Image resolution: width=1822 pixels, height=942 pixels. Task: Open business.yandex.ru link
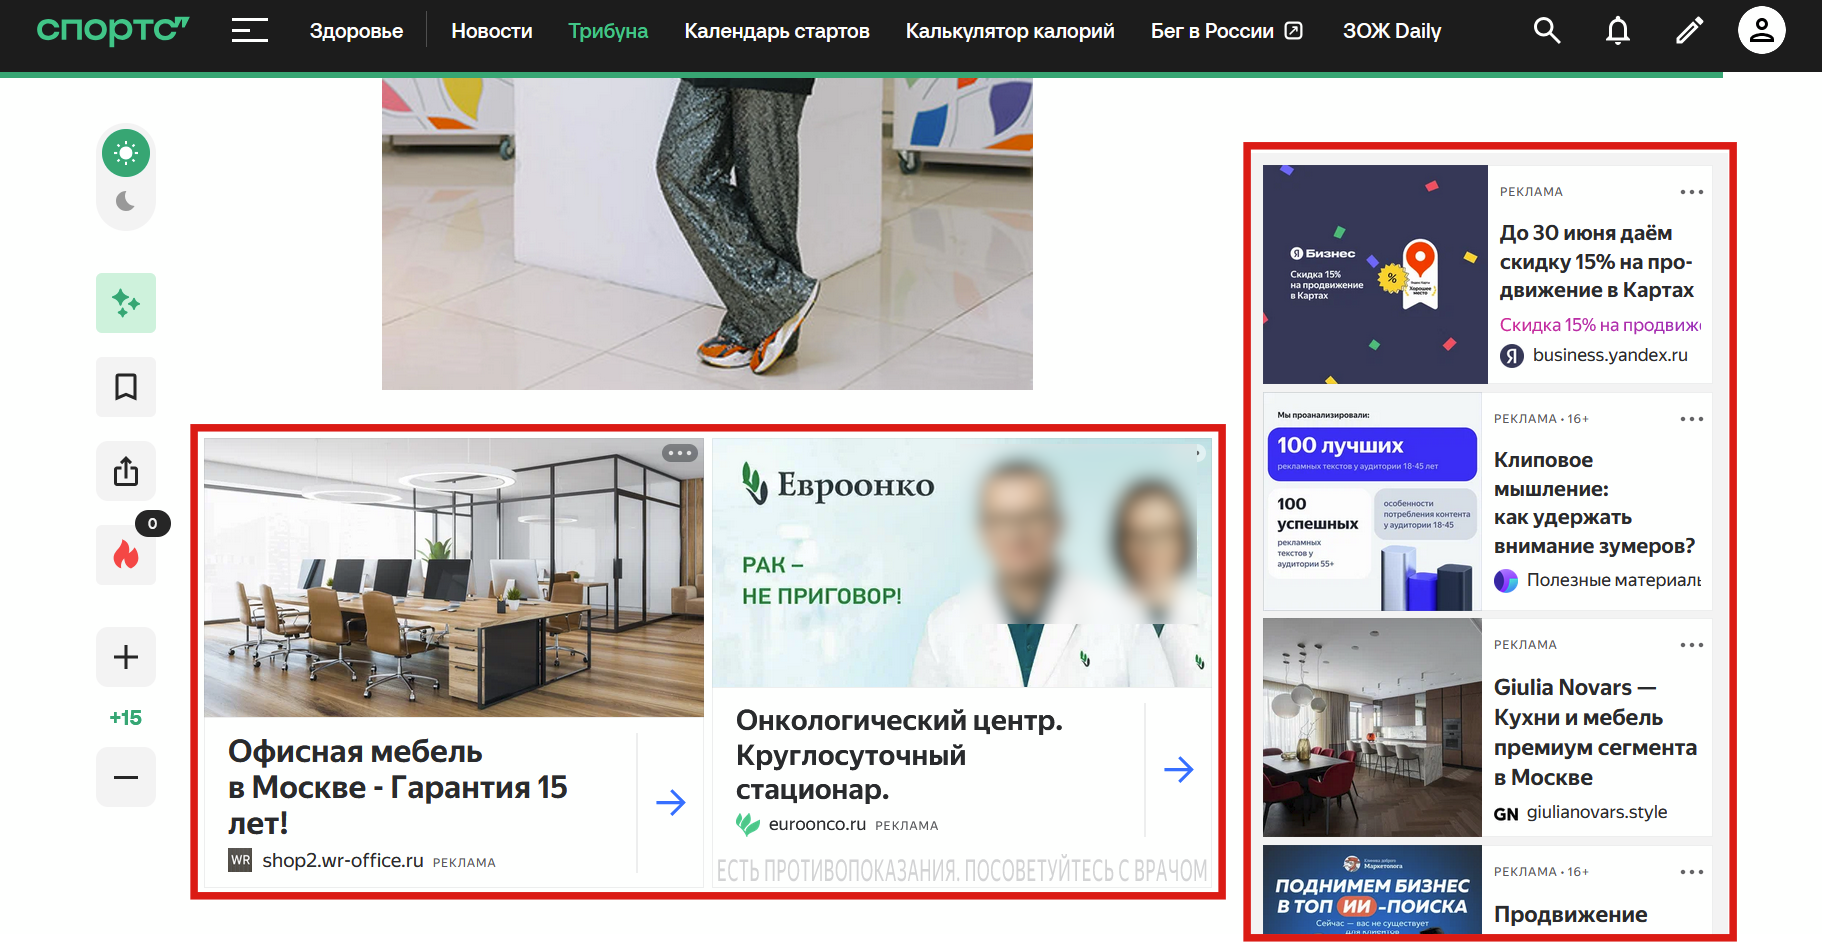pyautogui.click(x=1610, y=355)
